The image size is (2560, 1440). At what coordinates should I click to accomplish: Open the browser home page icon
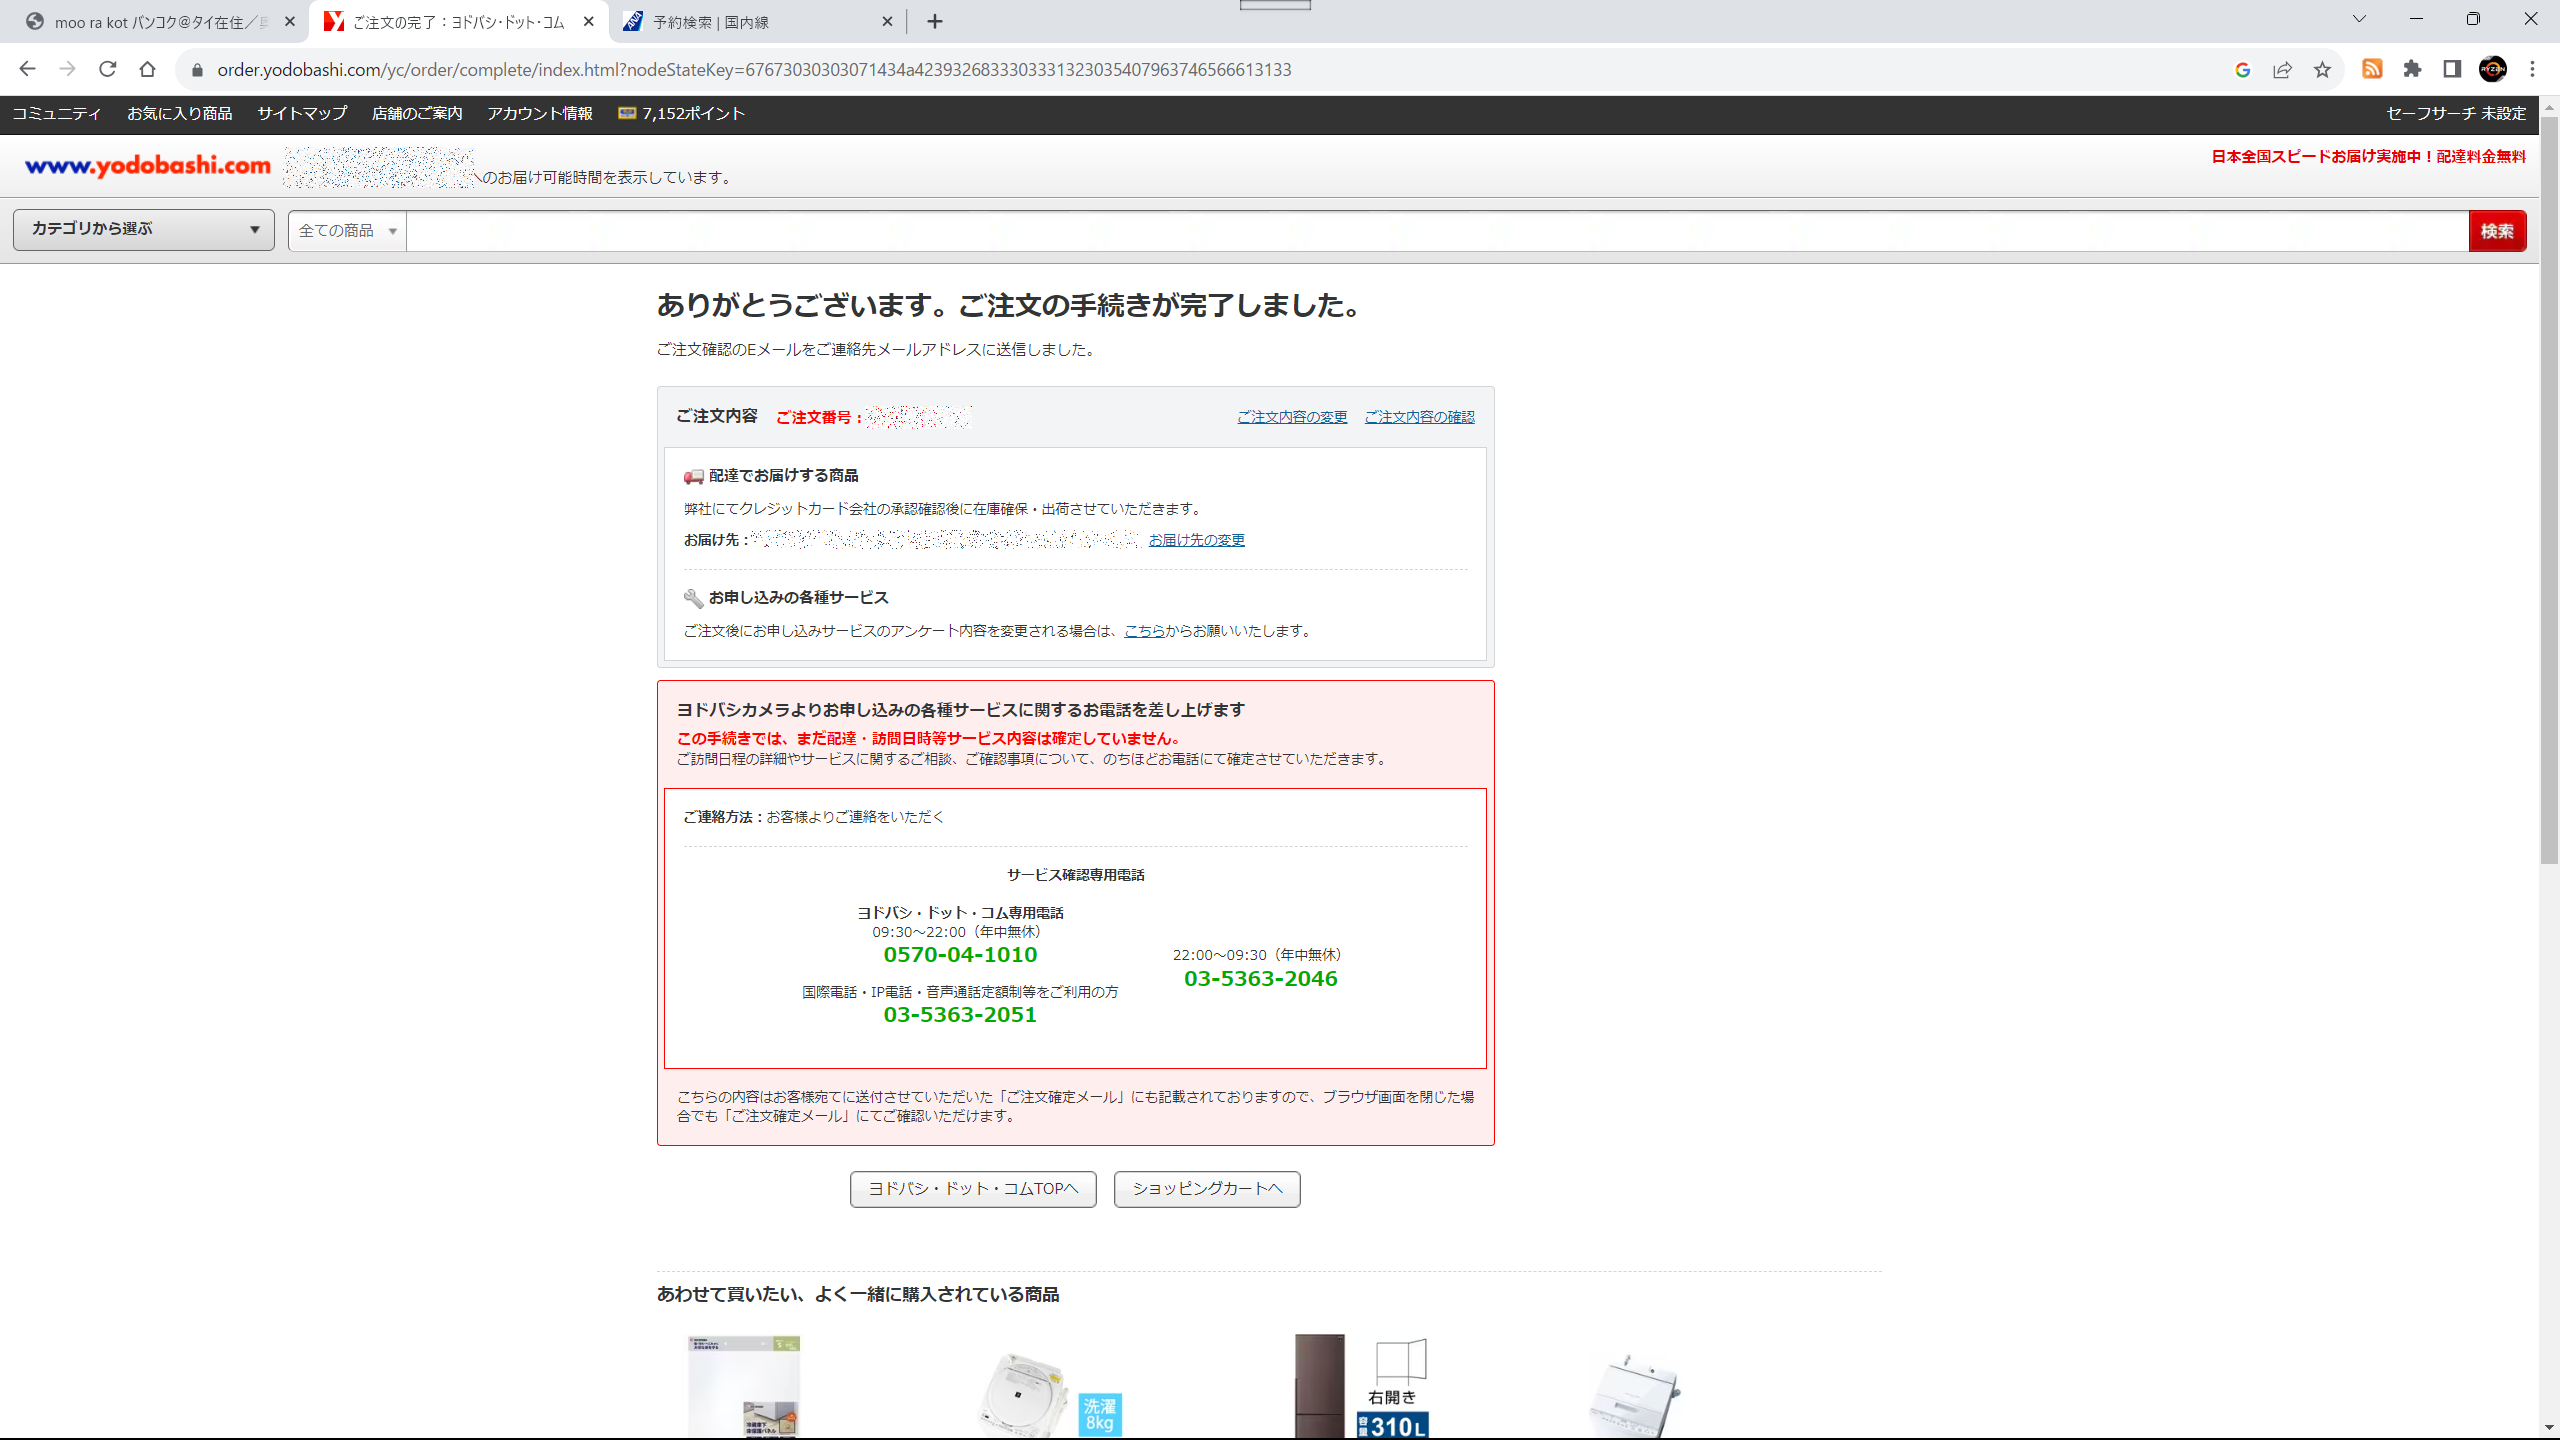pos(147,69)
